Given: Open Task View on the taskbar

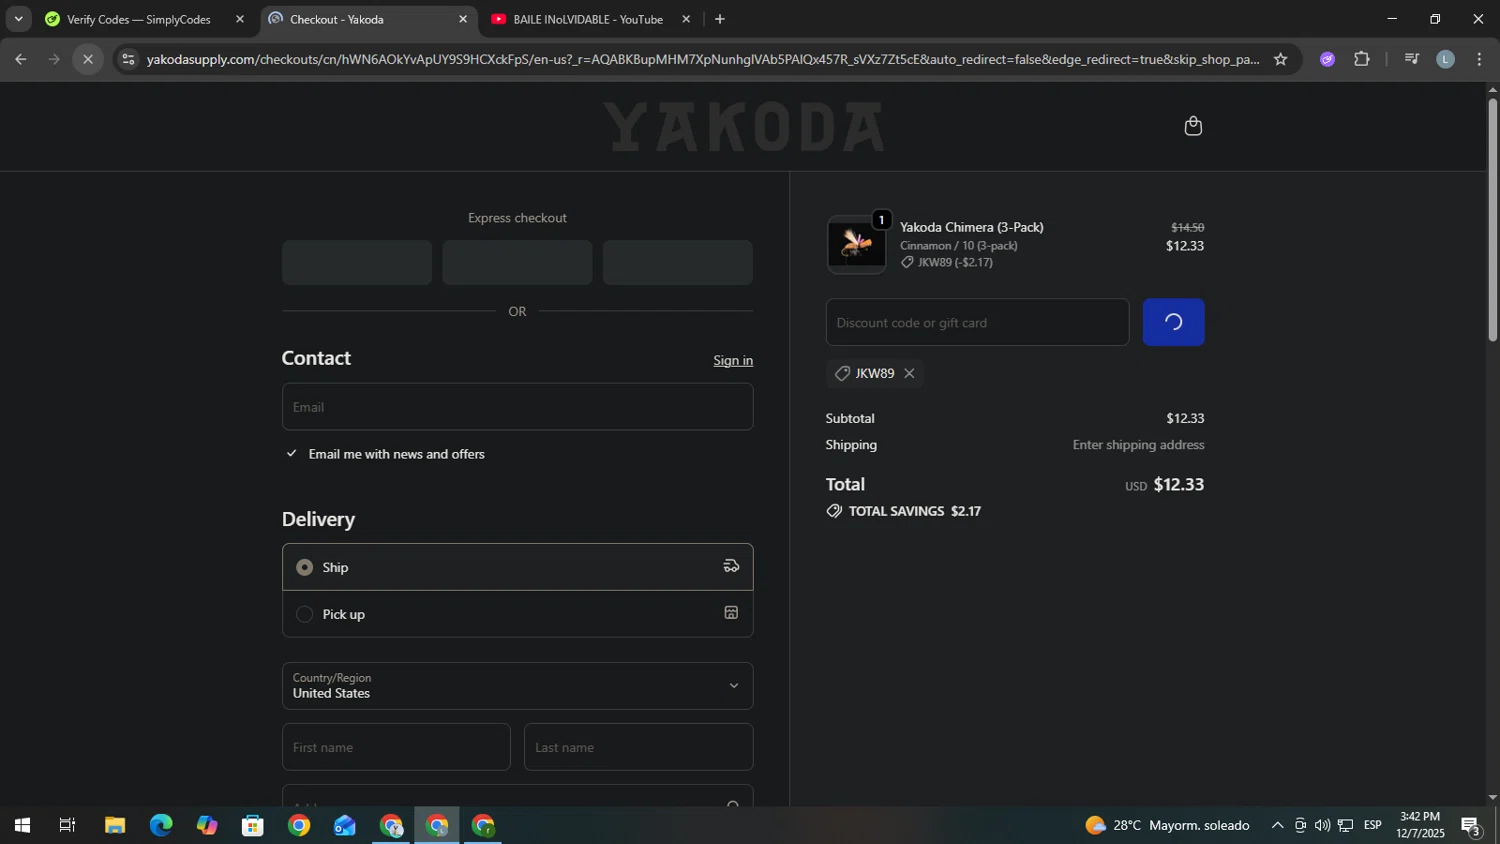Looking at the screenshot, I should pos(67,826).
